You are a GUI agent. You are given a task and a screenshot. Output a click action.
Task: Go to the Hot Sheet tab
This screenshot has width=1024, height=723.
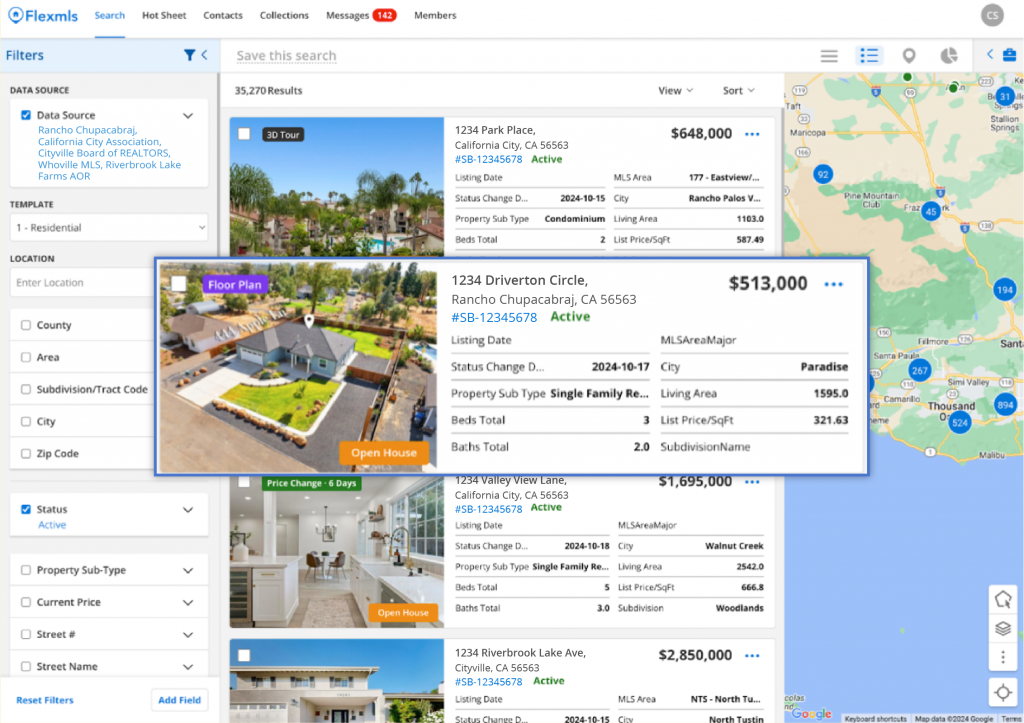(x=164, y=16)
